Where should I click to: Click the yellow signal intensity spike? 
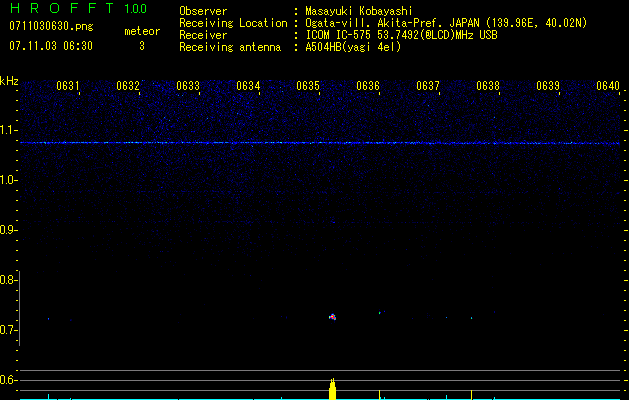coord(333,389)
